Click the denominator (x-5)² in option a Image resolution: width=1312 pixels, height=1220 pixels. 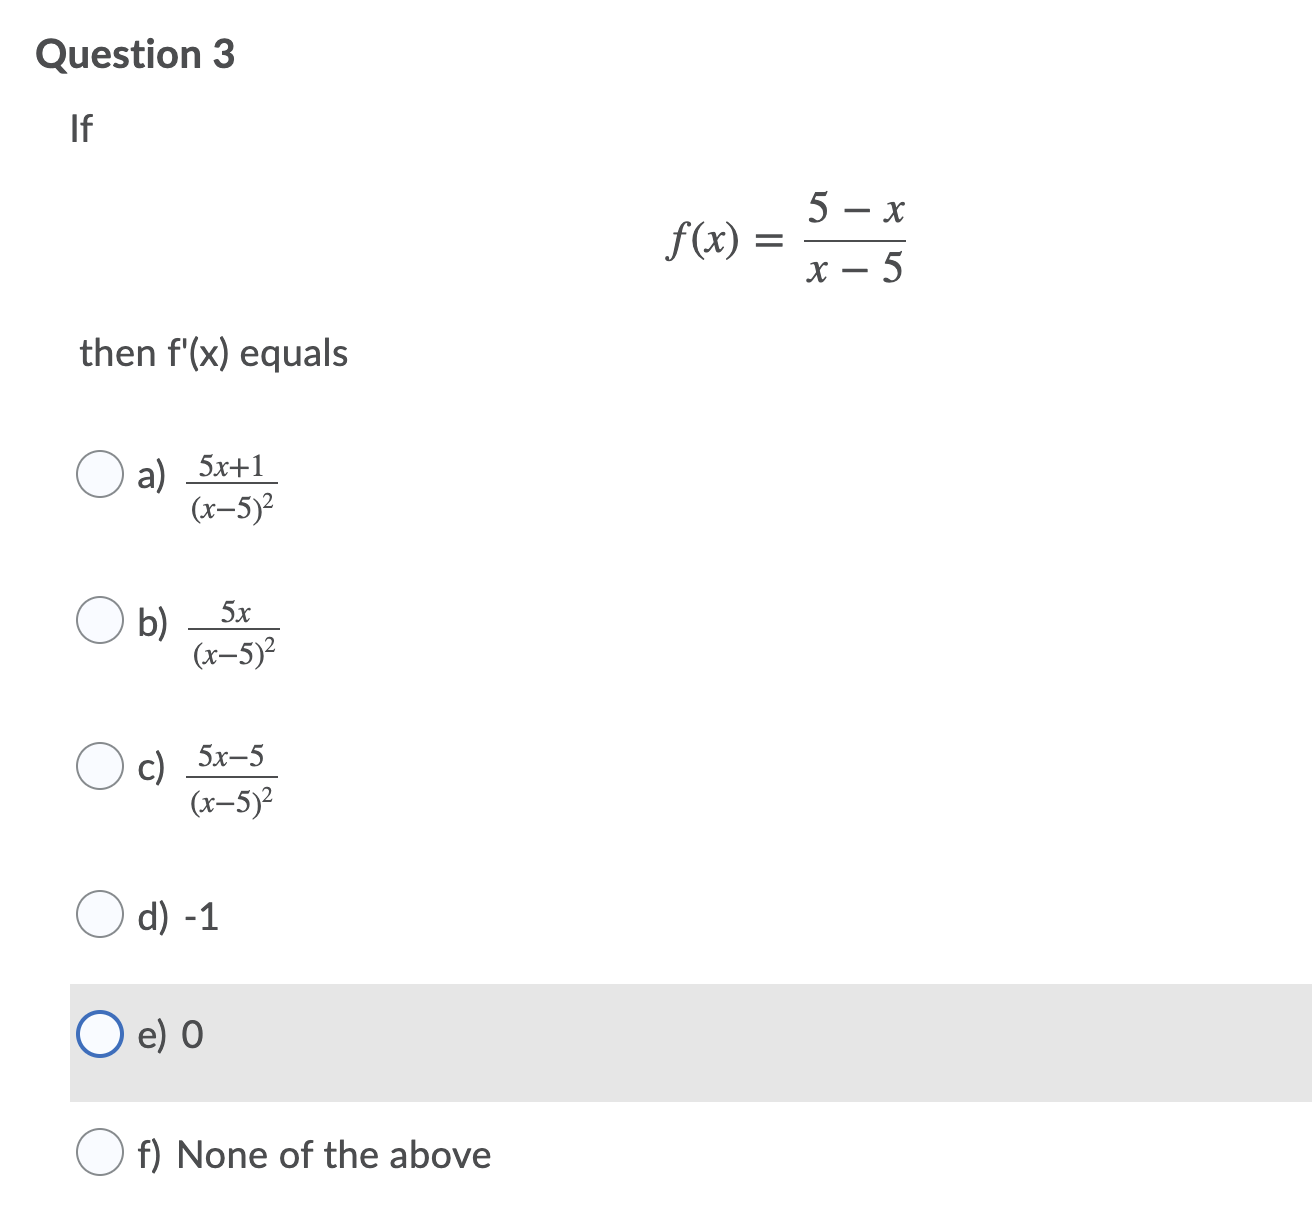[x=232, y=507]
